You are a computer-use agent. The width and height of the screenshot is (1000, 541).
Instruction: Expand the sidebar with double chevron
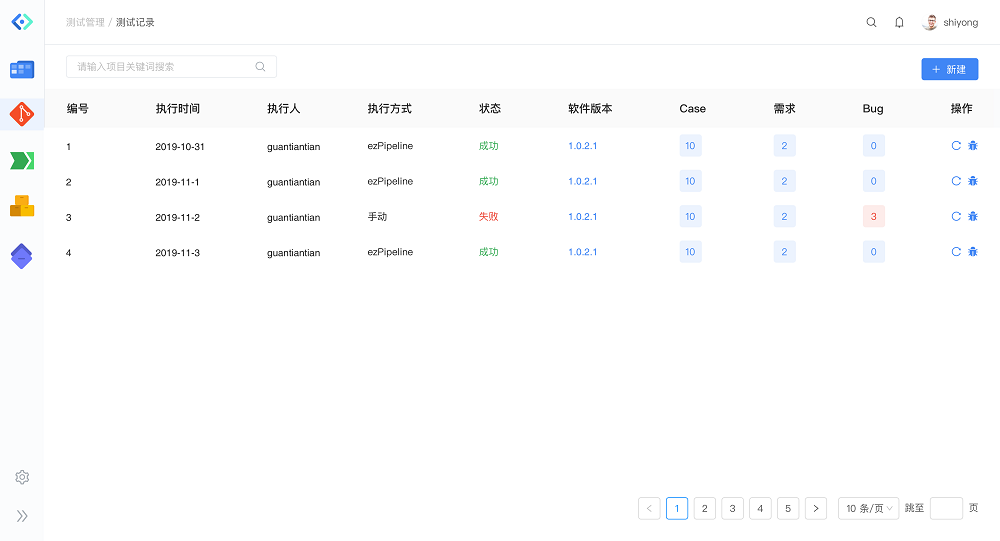coord(22,516)
